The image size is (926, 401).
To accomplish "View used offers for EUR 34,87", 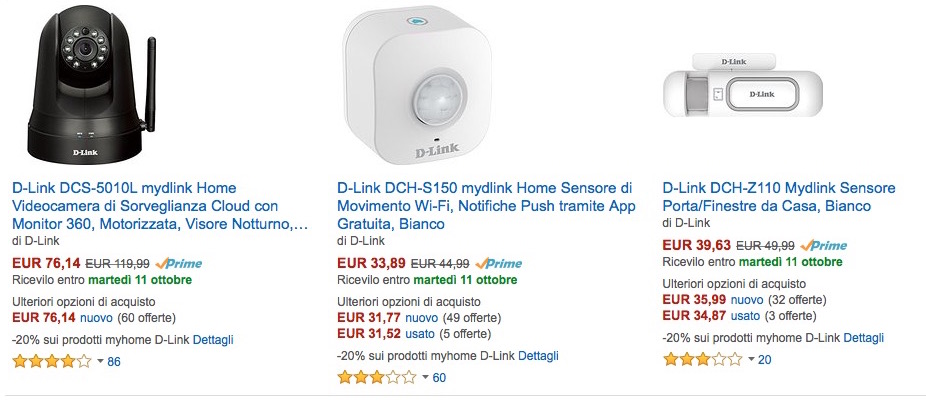I will click(747, 316).
